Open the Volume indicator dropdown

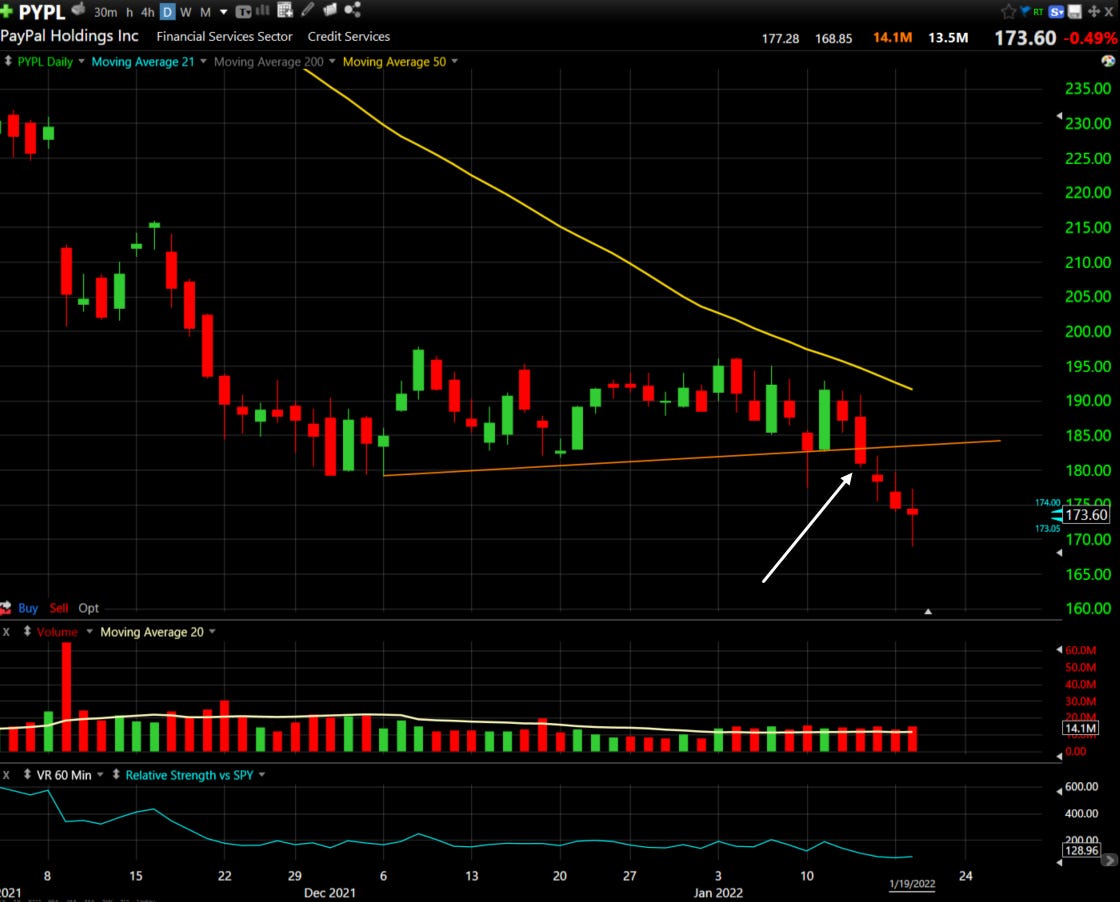coord(89,631)
